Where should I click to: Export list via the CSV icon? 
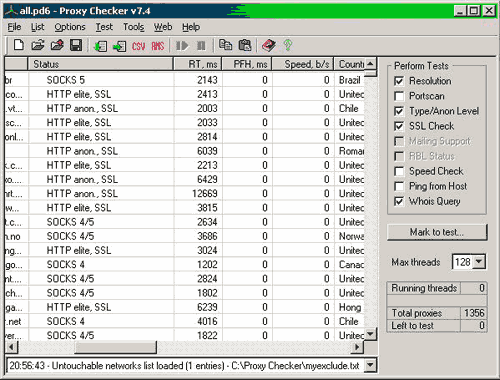[138, 46]
